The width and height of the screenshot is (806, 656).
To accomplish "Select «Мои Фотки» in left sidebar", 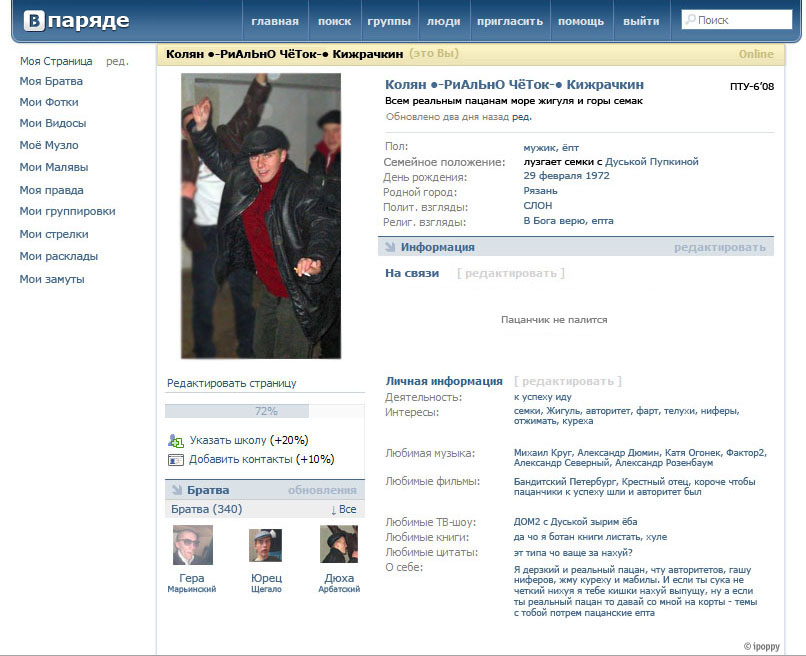I will (49, 102).
